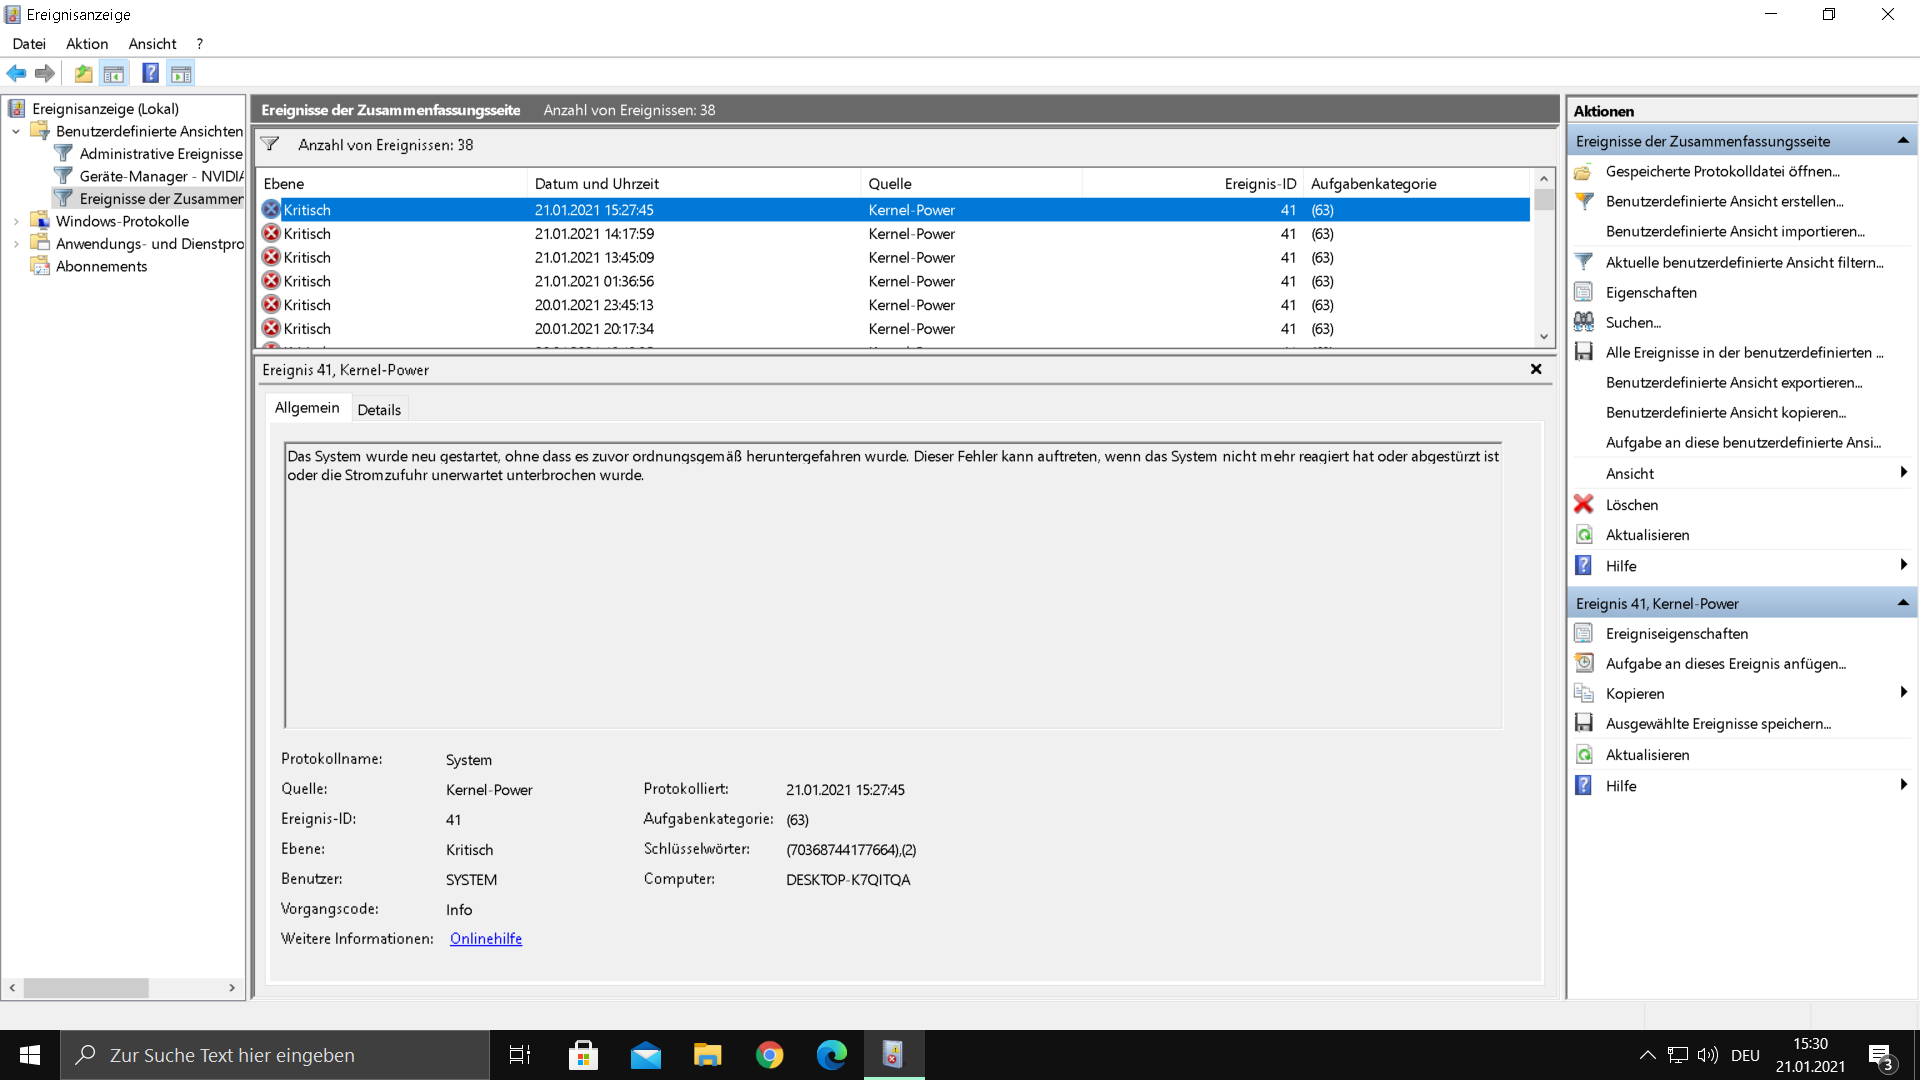1920x1080 pixels.
Task: Open the Aktion menu
Action: point(87,44)
